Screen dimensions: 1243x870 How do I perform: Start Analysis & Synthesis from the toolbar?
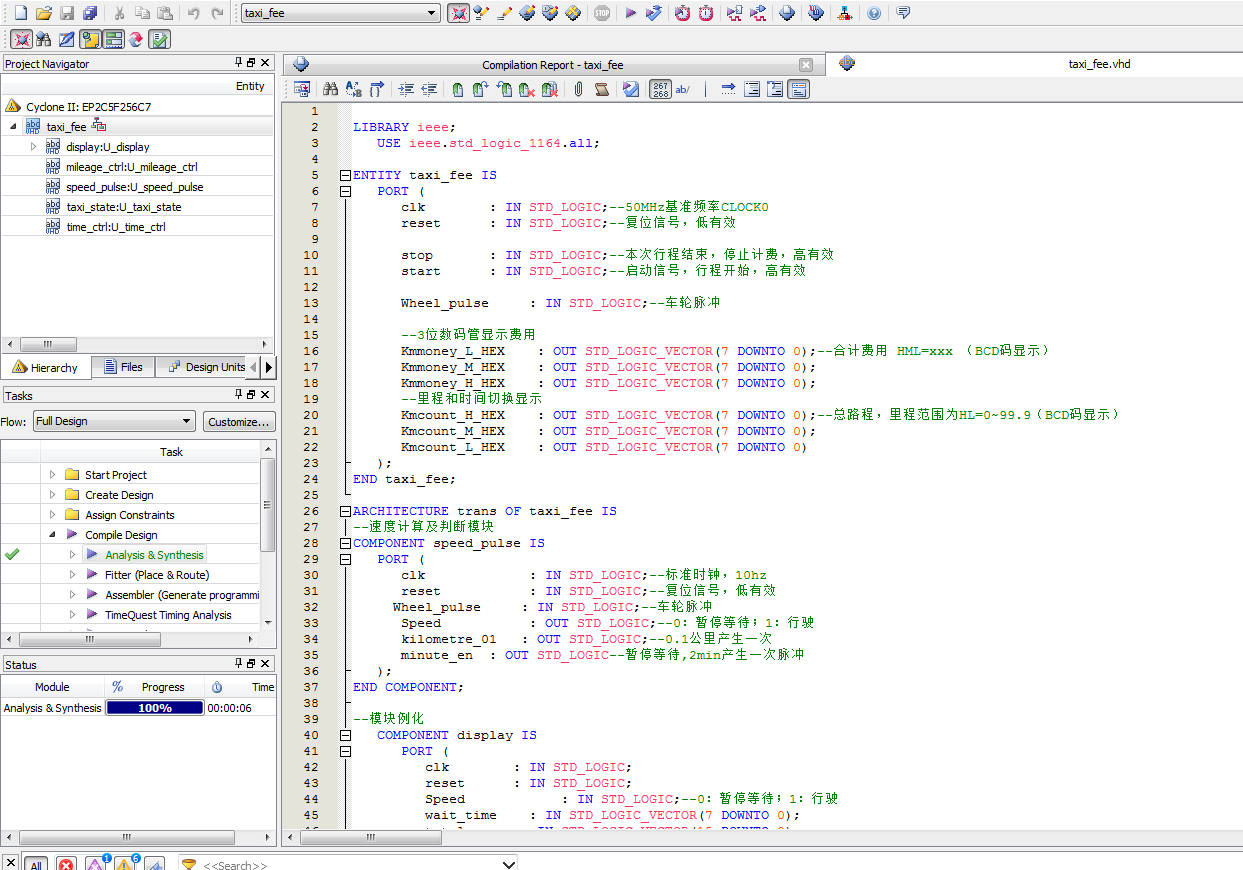pos(653,13)
